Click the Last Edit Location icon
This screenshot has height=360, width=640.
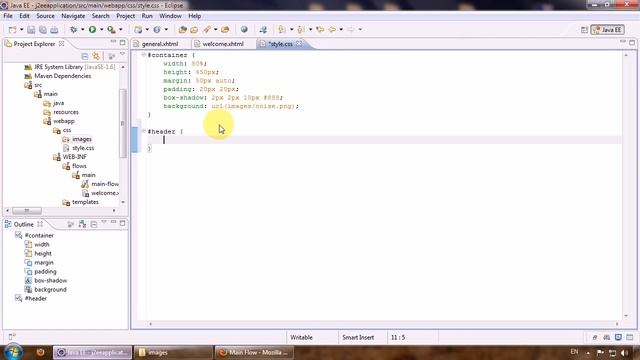tap(320, 29)
